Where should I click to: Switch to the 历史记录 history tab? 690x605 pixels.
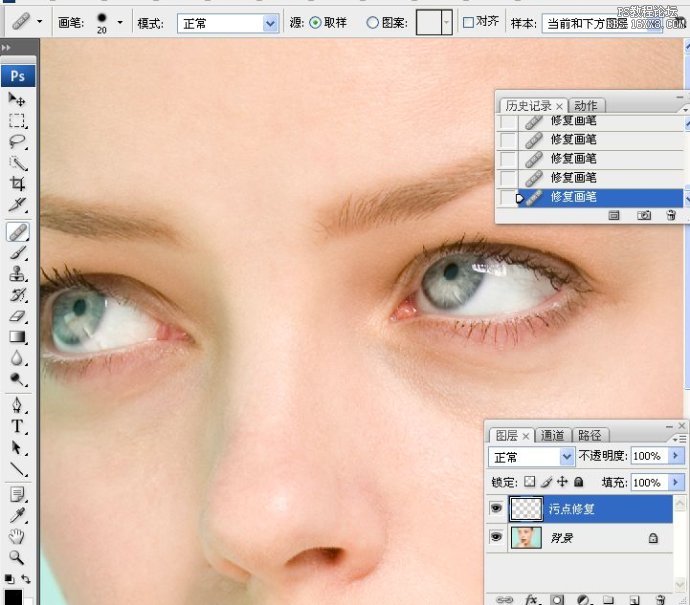coord(528,106)
